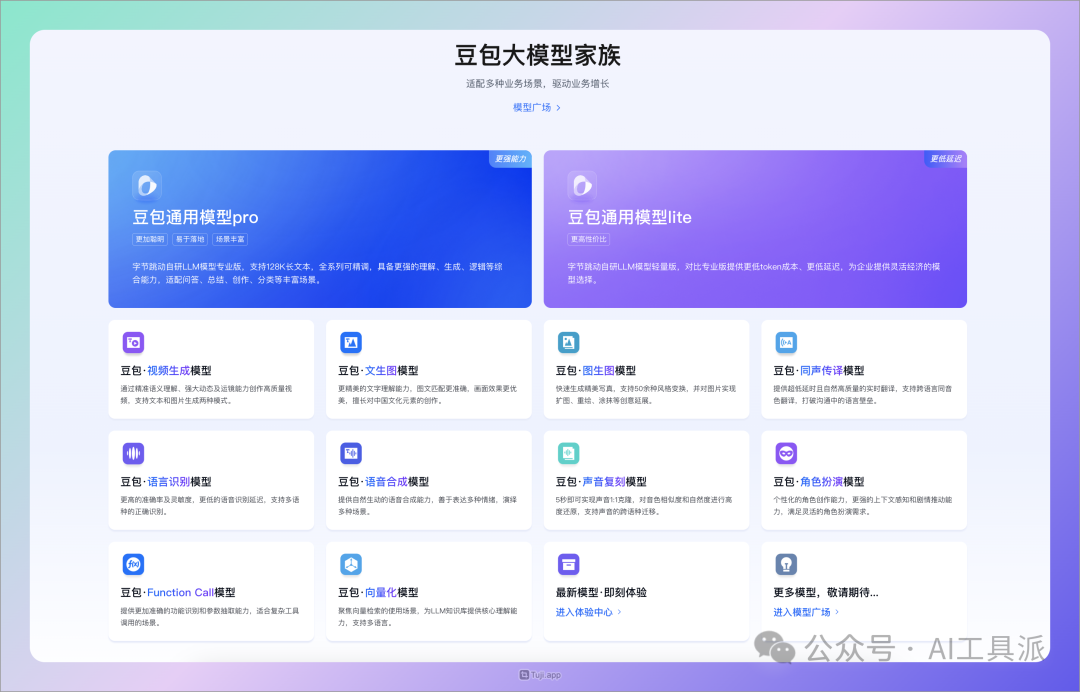Click the 声音复刻 description about 5秒克隆

coord(644,505)
